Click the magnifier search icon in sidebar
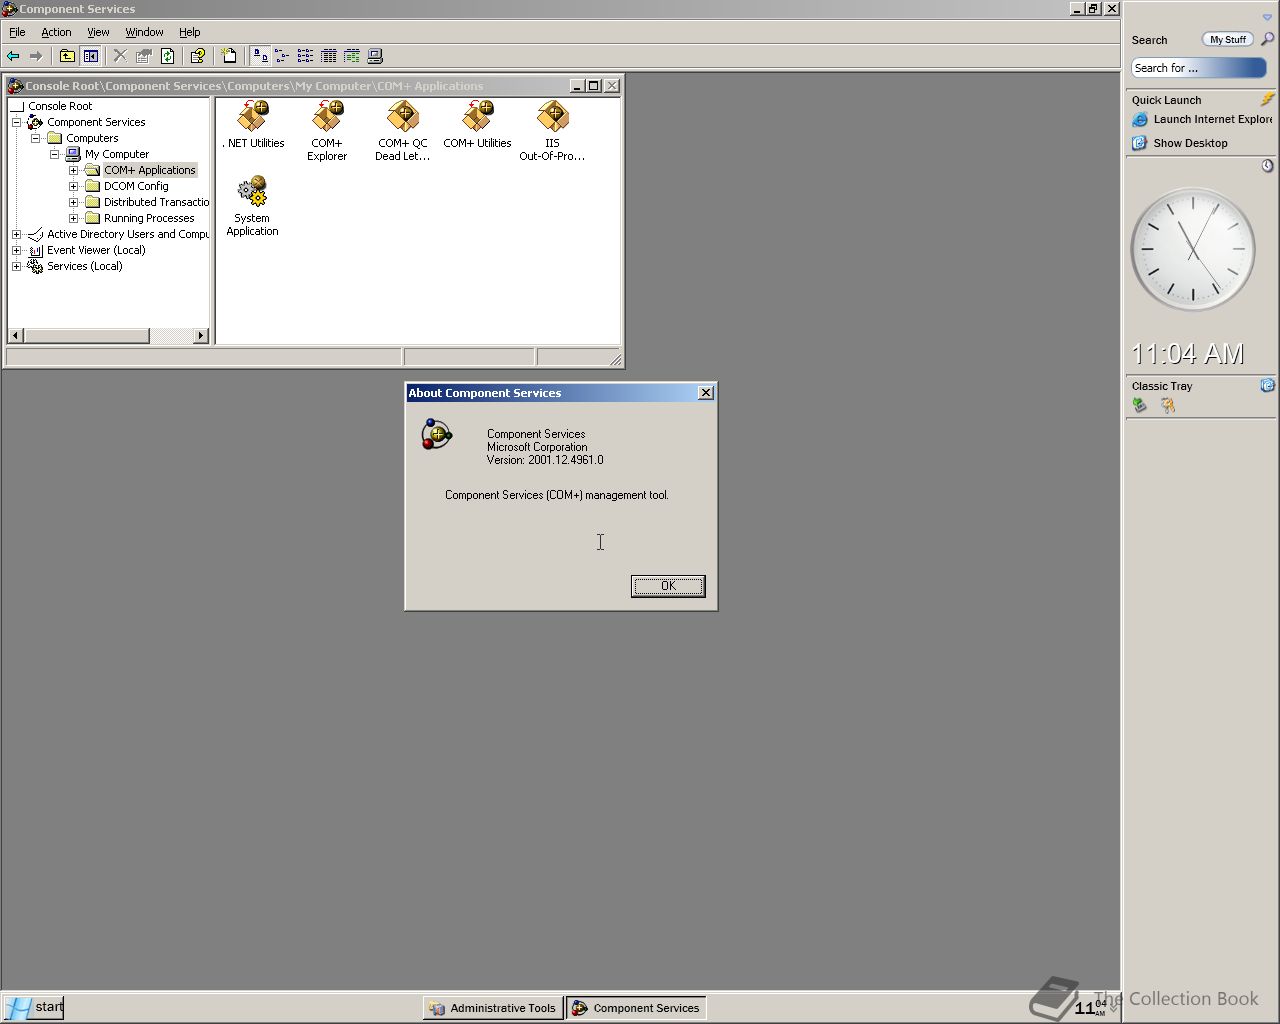1280x1024 pixels. tap(1267, 39)
